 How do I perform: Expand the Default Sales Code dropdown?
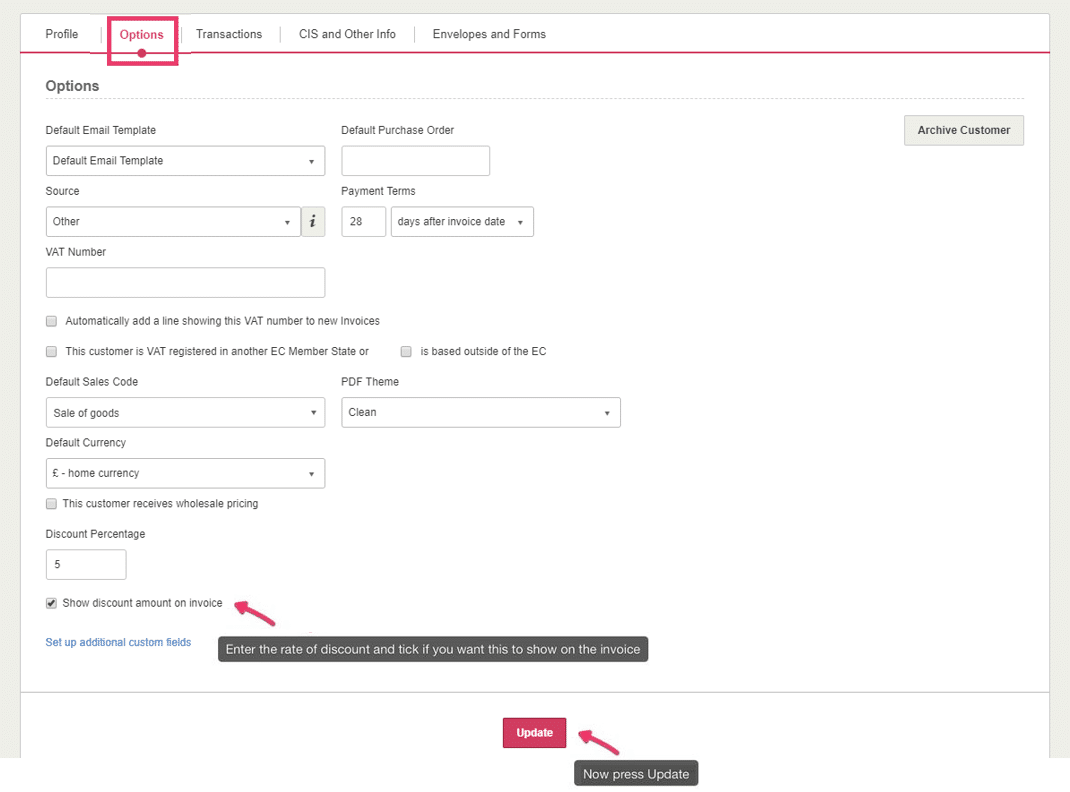point(185,413)
